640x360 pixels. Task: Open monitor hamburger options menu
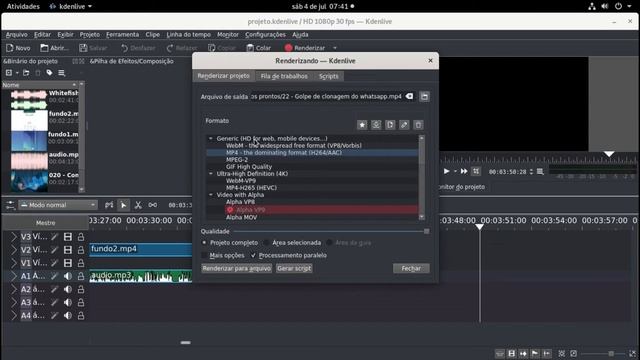click(540, 172)
